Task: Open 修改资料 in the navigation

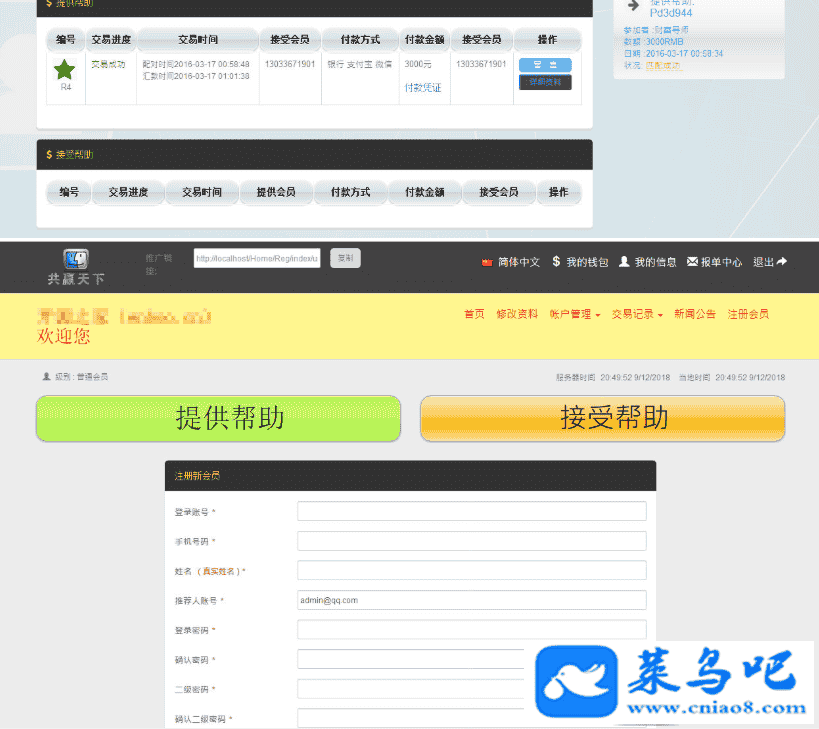Action: click(517, 314)
